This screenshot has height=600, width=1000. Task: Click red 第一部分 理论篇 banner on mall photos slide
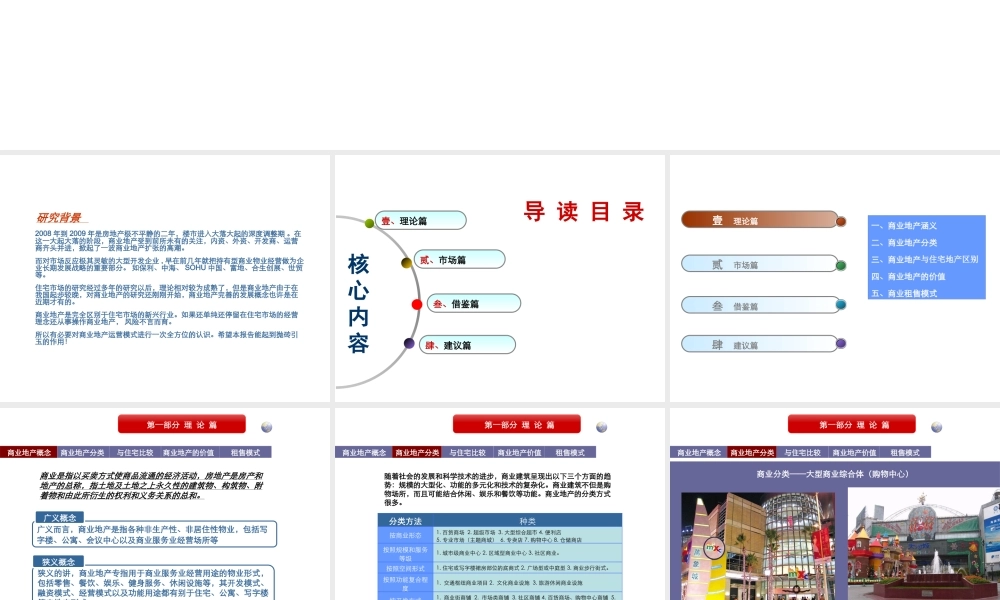tap(851, 424)
